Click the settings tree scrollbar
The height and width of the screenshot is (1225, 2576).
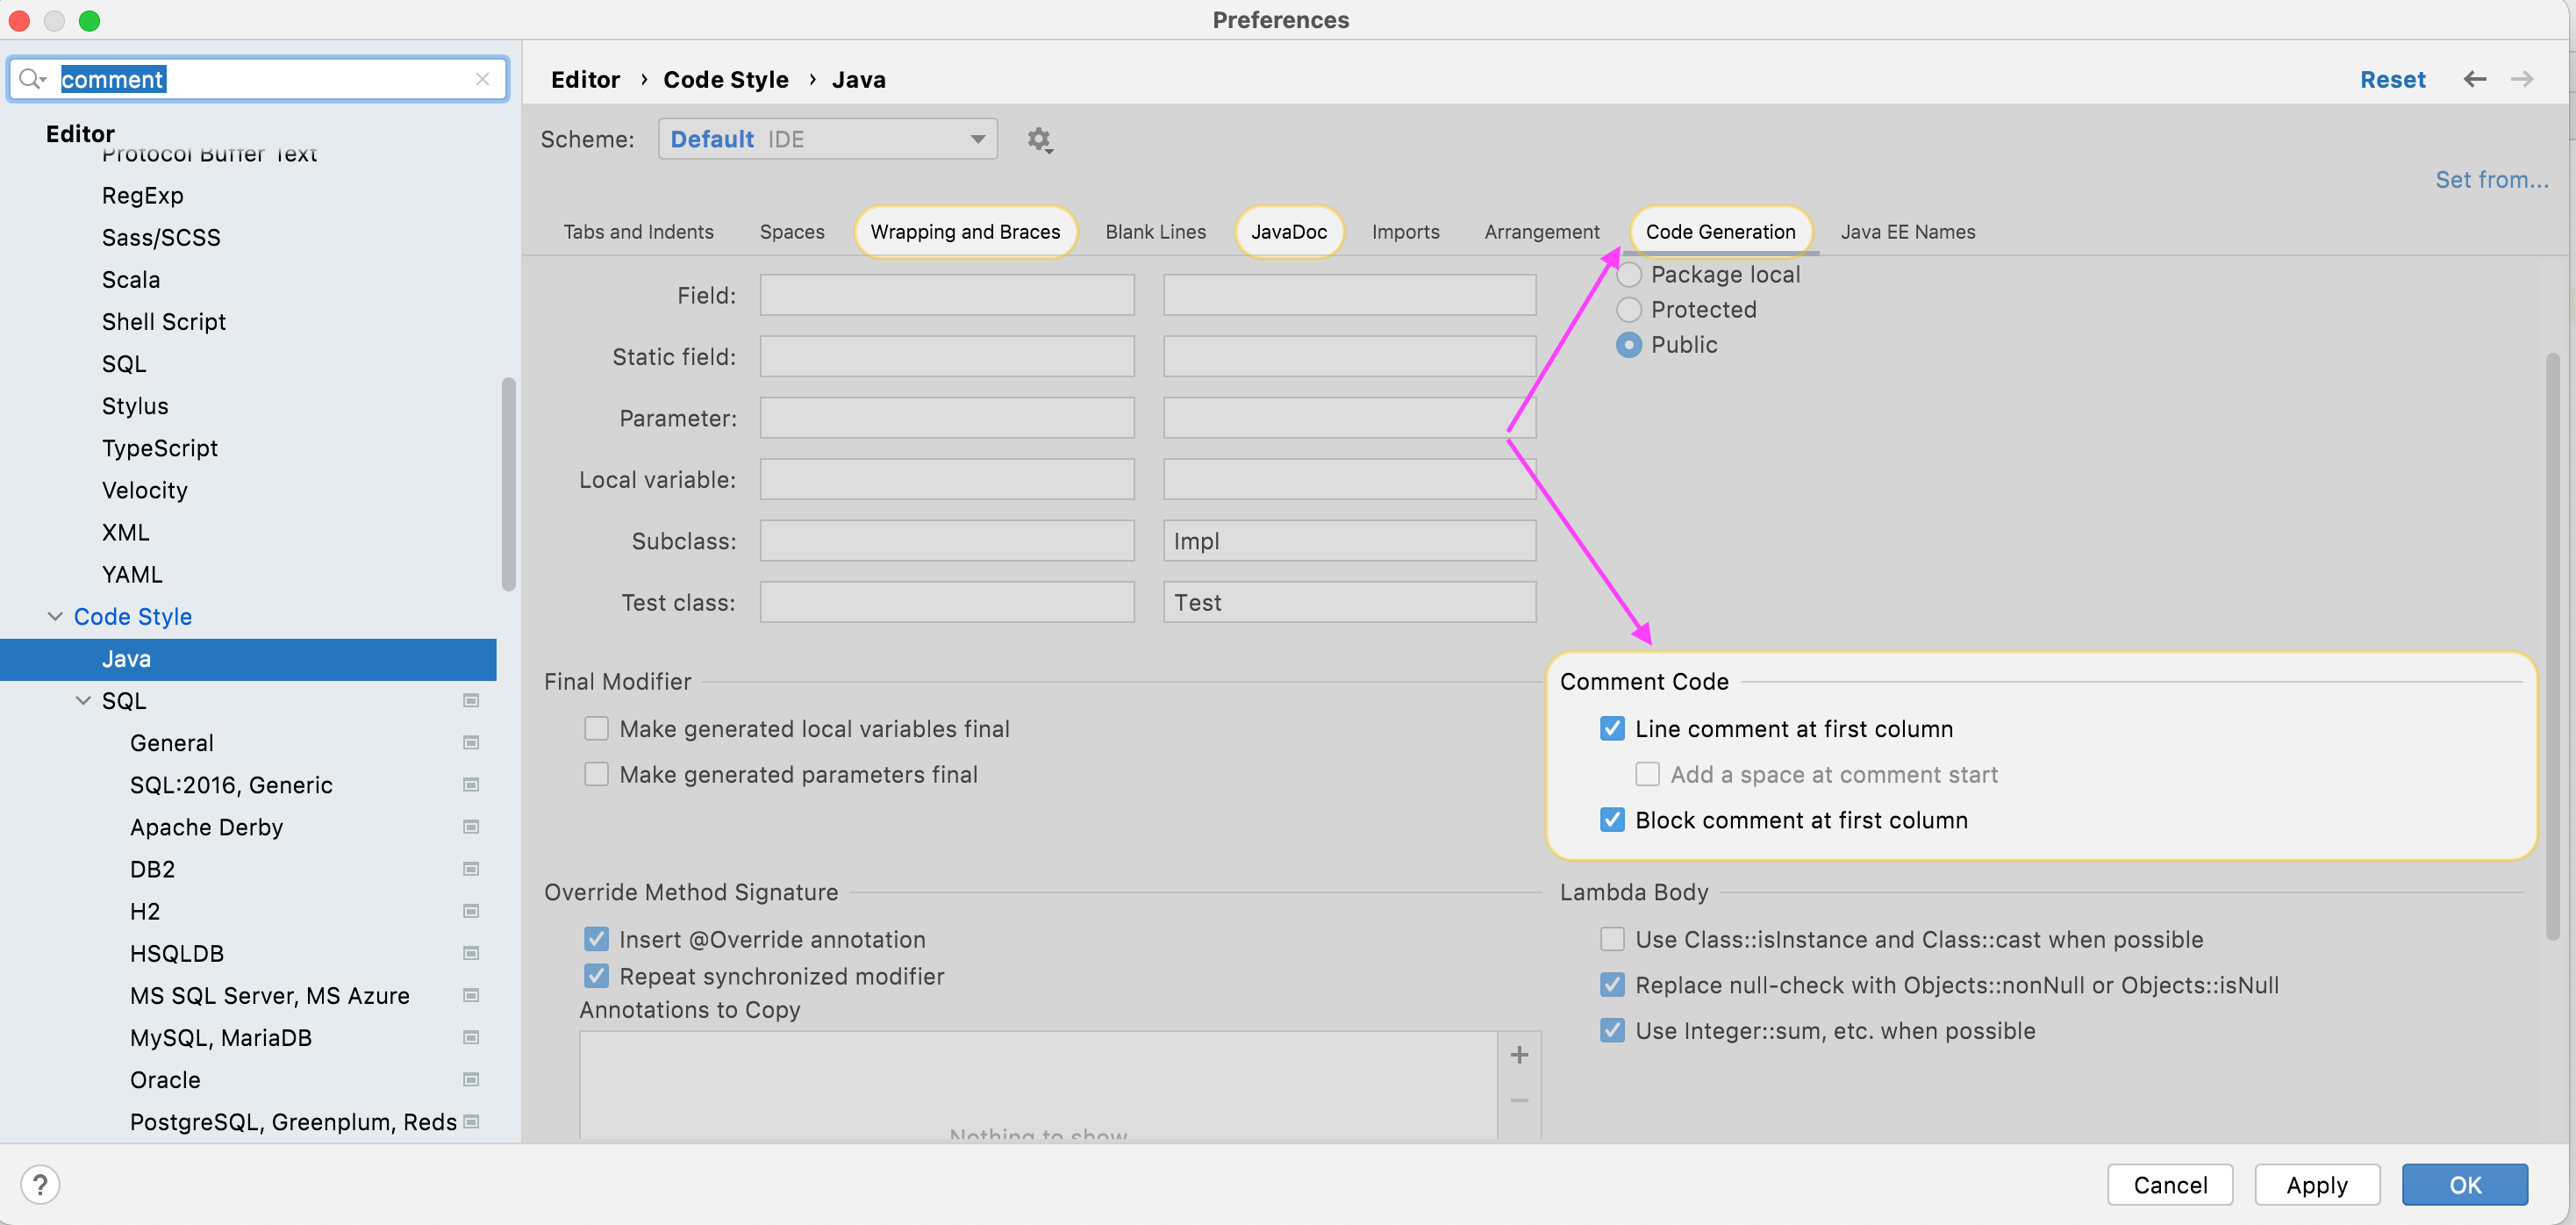508,485
